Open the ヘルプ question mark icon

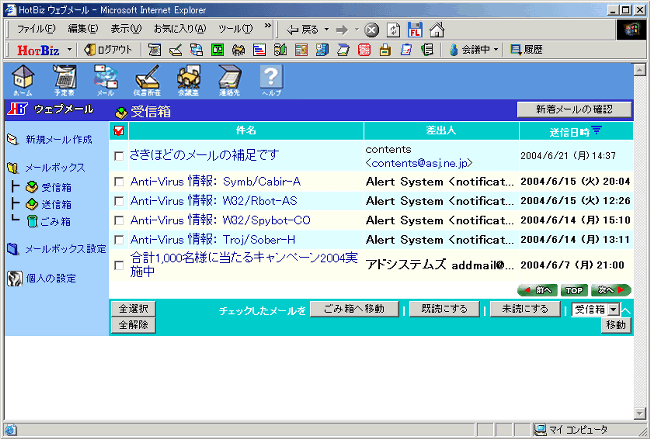pos(271,80)
